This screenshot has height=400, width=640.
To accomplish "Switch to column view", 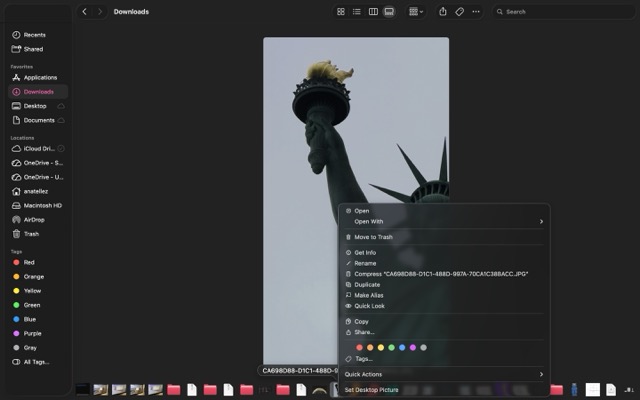I will (373, 11).
